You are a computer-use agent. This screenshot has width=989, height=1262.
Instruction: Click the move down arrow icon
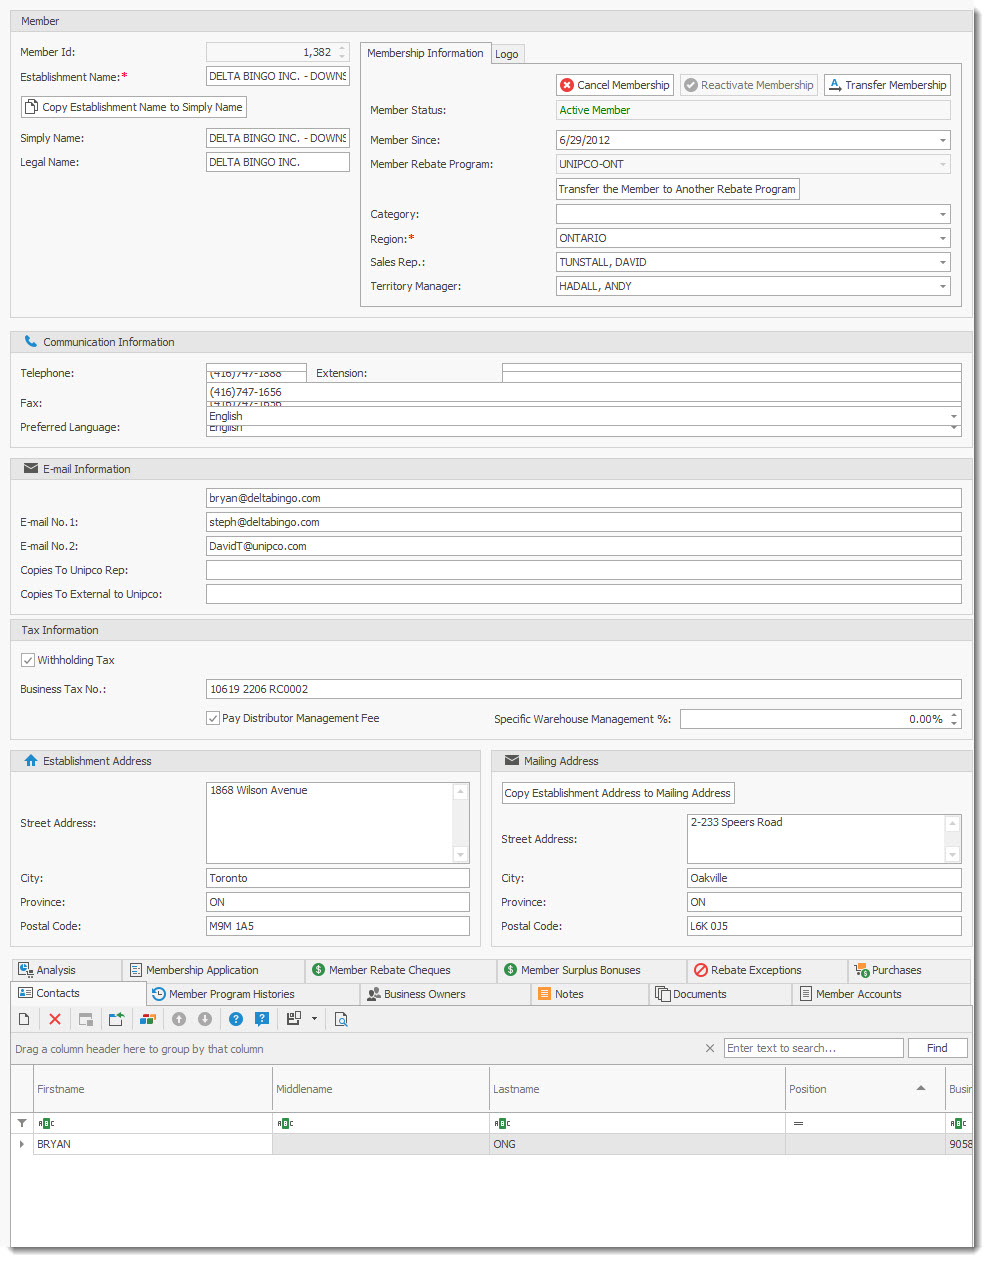click(x=205, y=1019)
